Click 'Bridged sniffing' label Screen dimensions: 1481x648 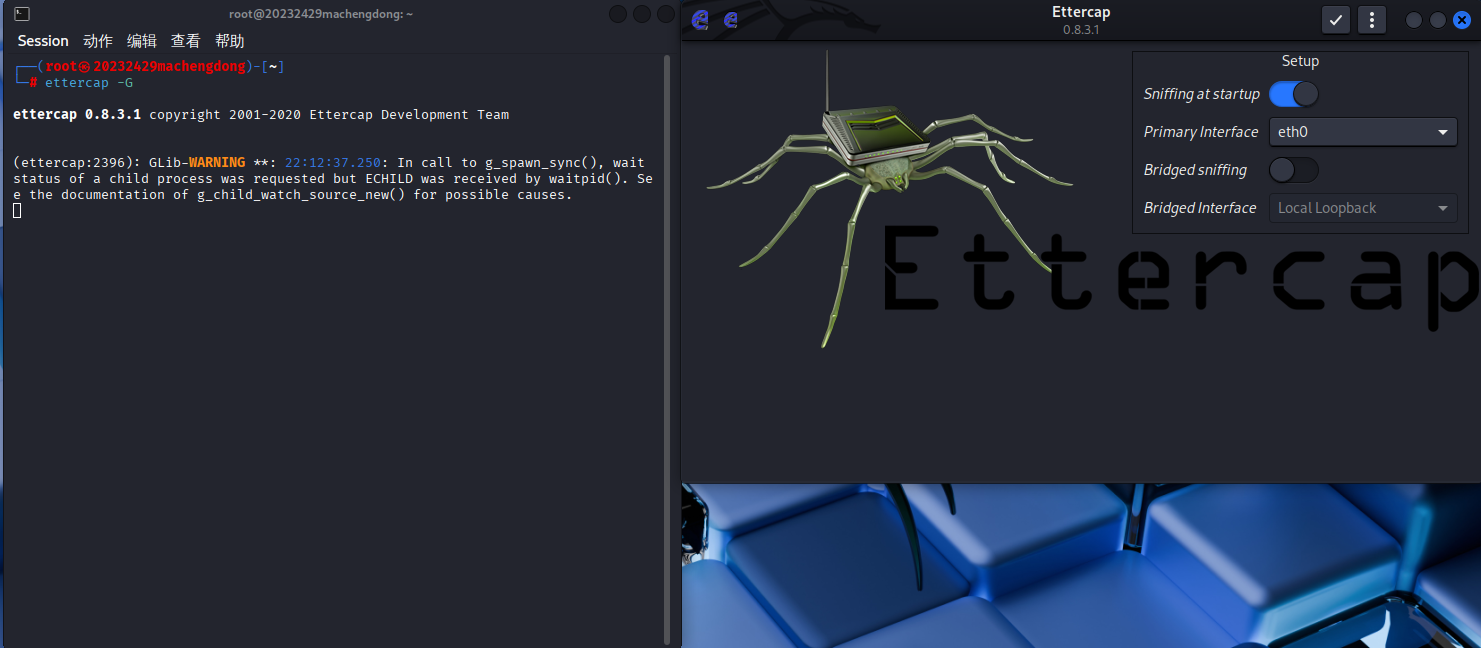click(1195, 170)
